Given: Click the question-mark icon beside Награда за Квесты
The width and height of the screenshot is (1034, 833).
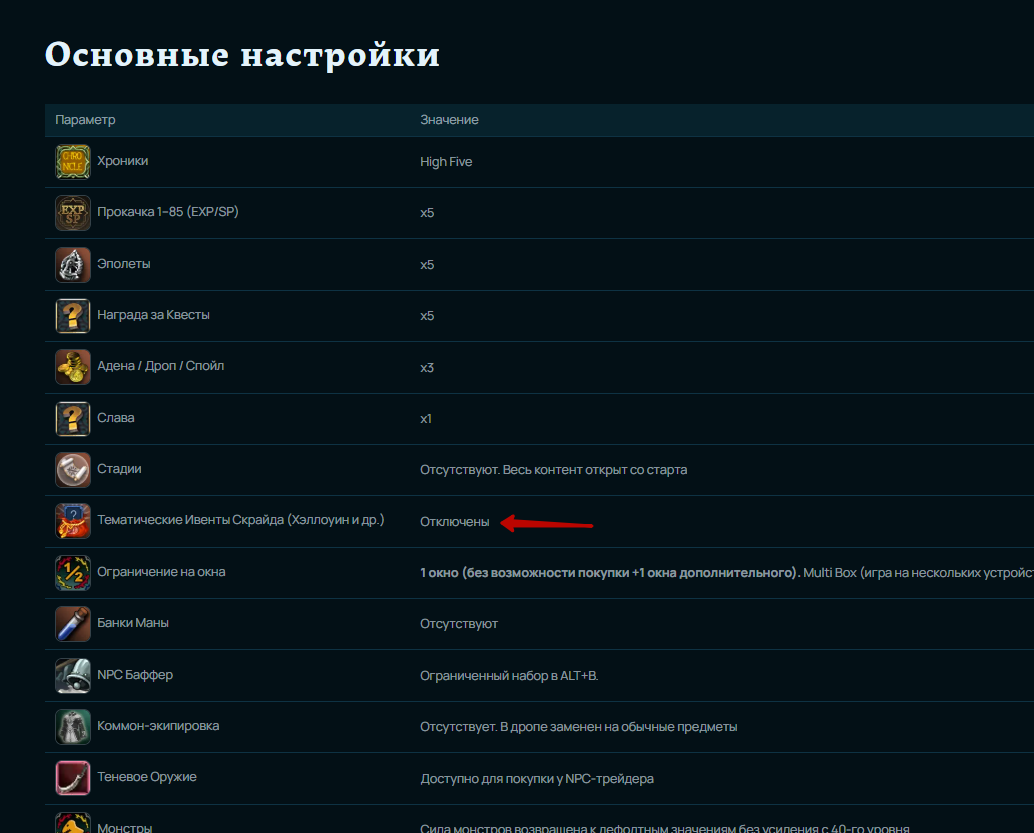Looking at the screenshot, I should point(73,316).
